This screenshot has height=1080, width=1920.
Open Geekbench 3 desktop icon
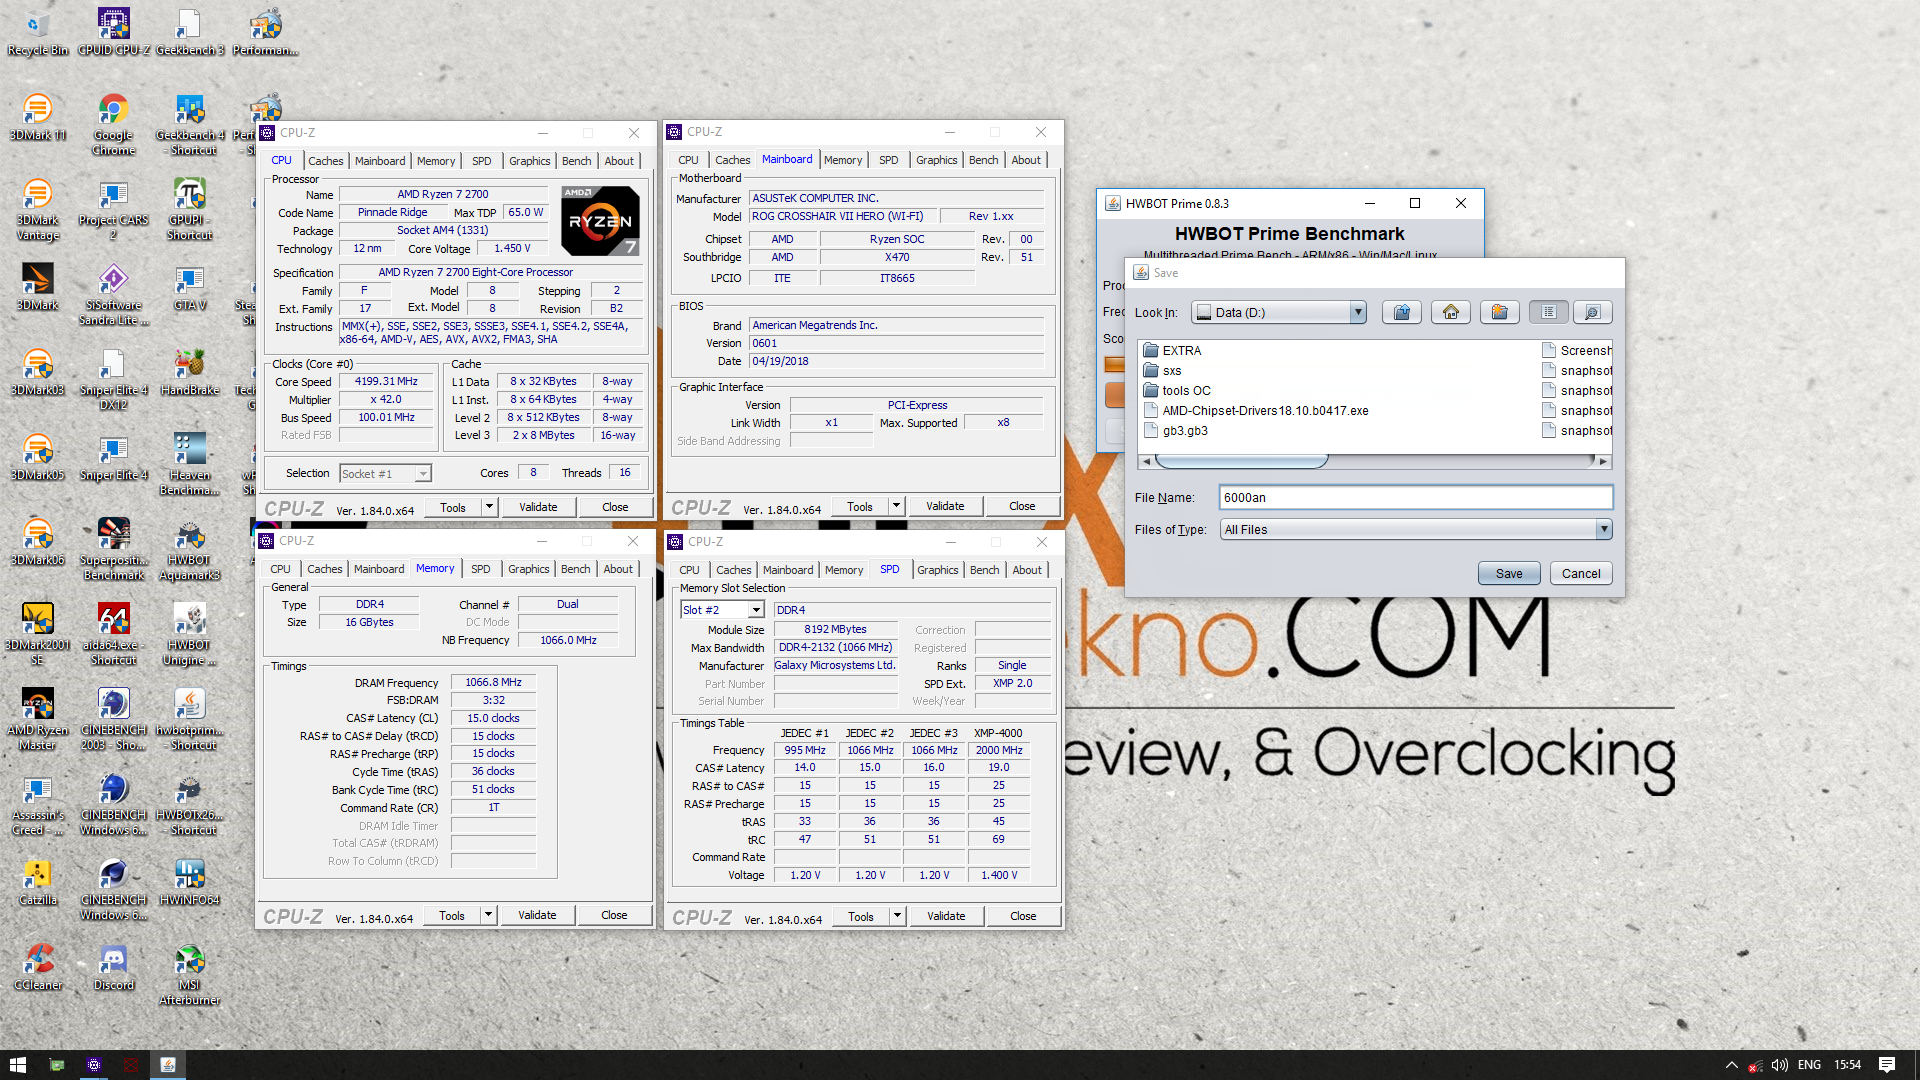[x=189, y=32]
